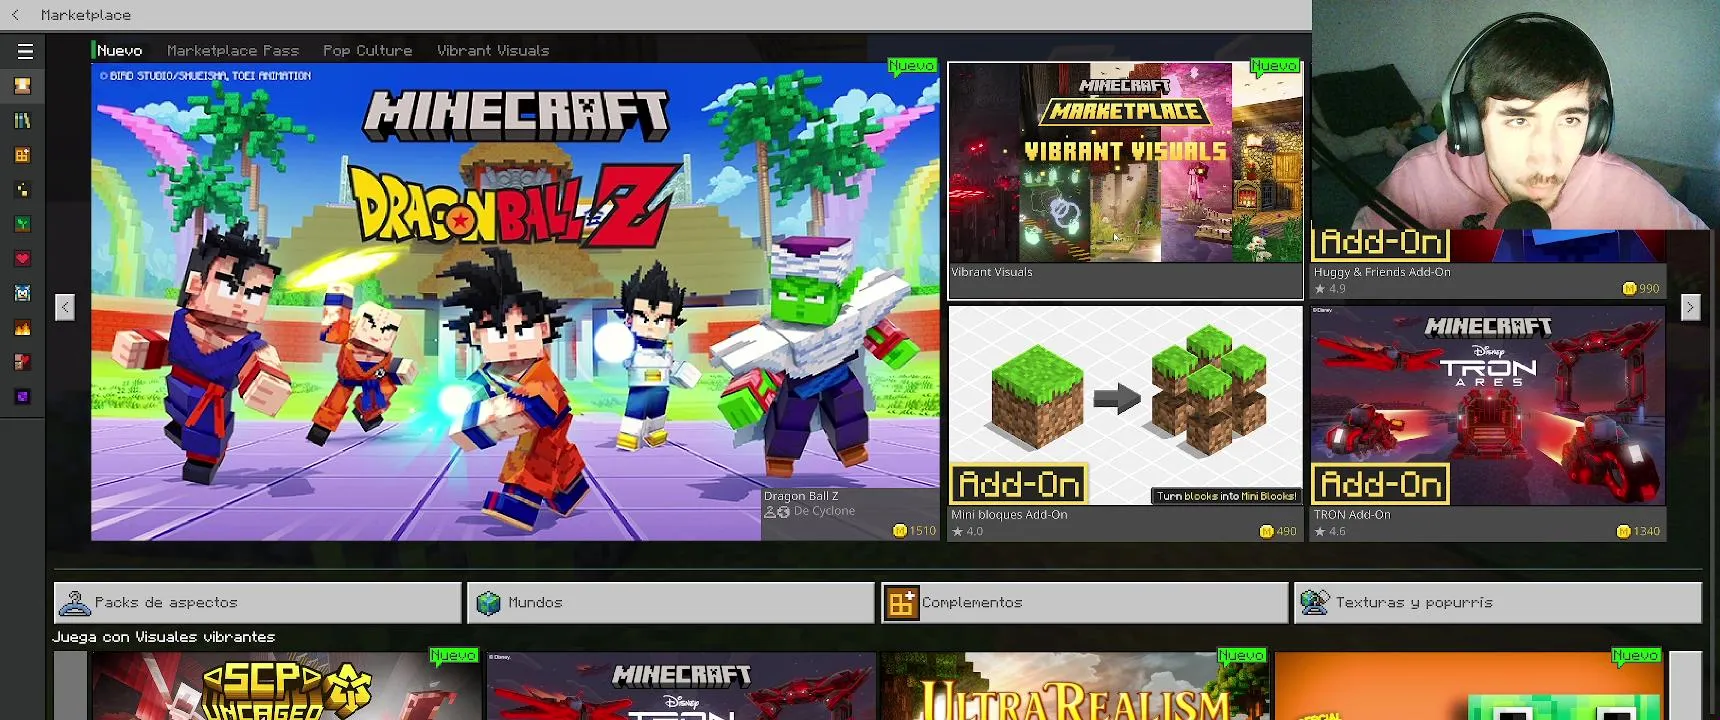This screenshot has height=720, width=1720.
Task: Click the Marketplace title text
Action: coord(86,15)
